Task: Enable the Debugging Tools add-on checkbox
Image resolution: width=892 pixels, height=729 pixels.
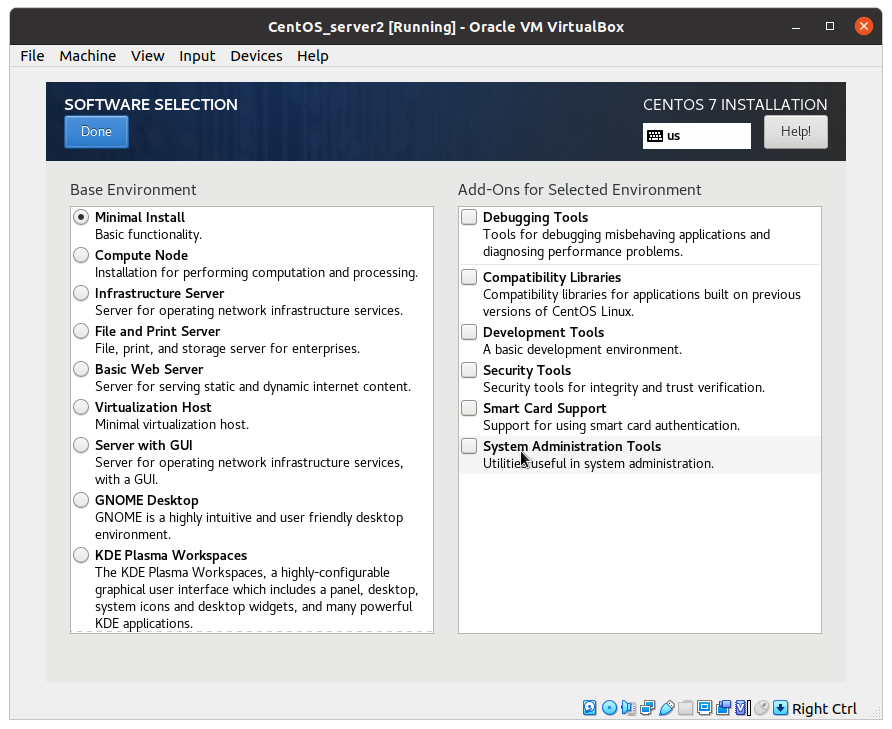Action: 469,218
